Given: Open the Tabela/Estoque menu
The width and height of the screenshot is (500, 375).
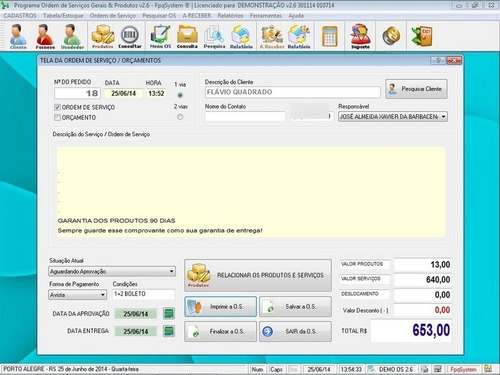Looking at the screenshot, I should point(63,16).
